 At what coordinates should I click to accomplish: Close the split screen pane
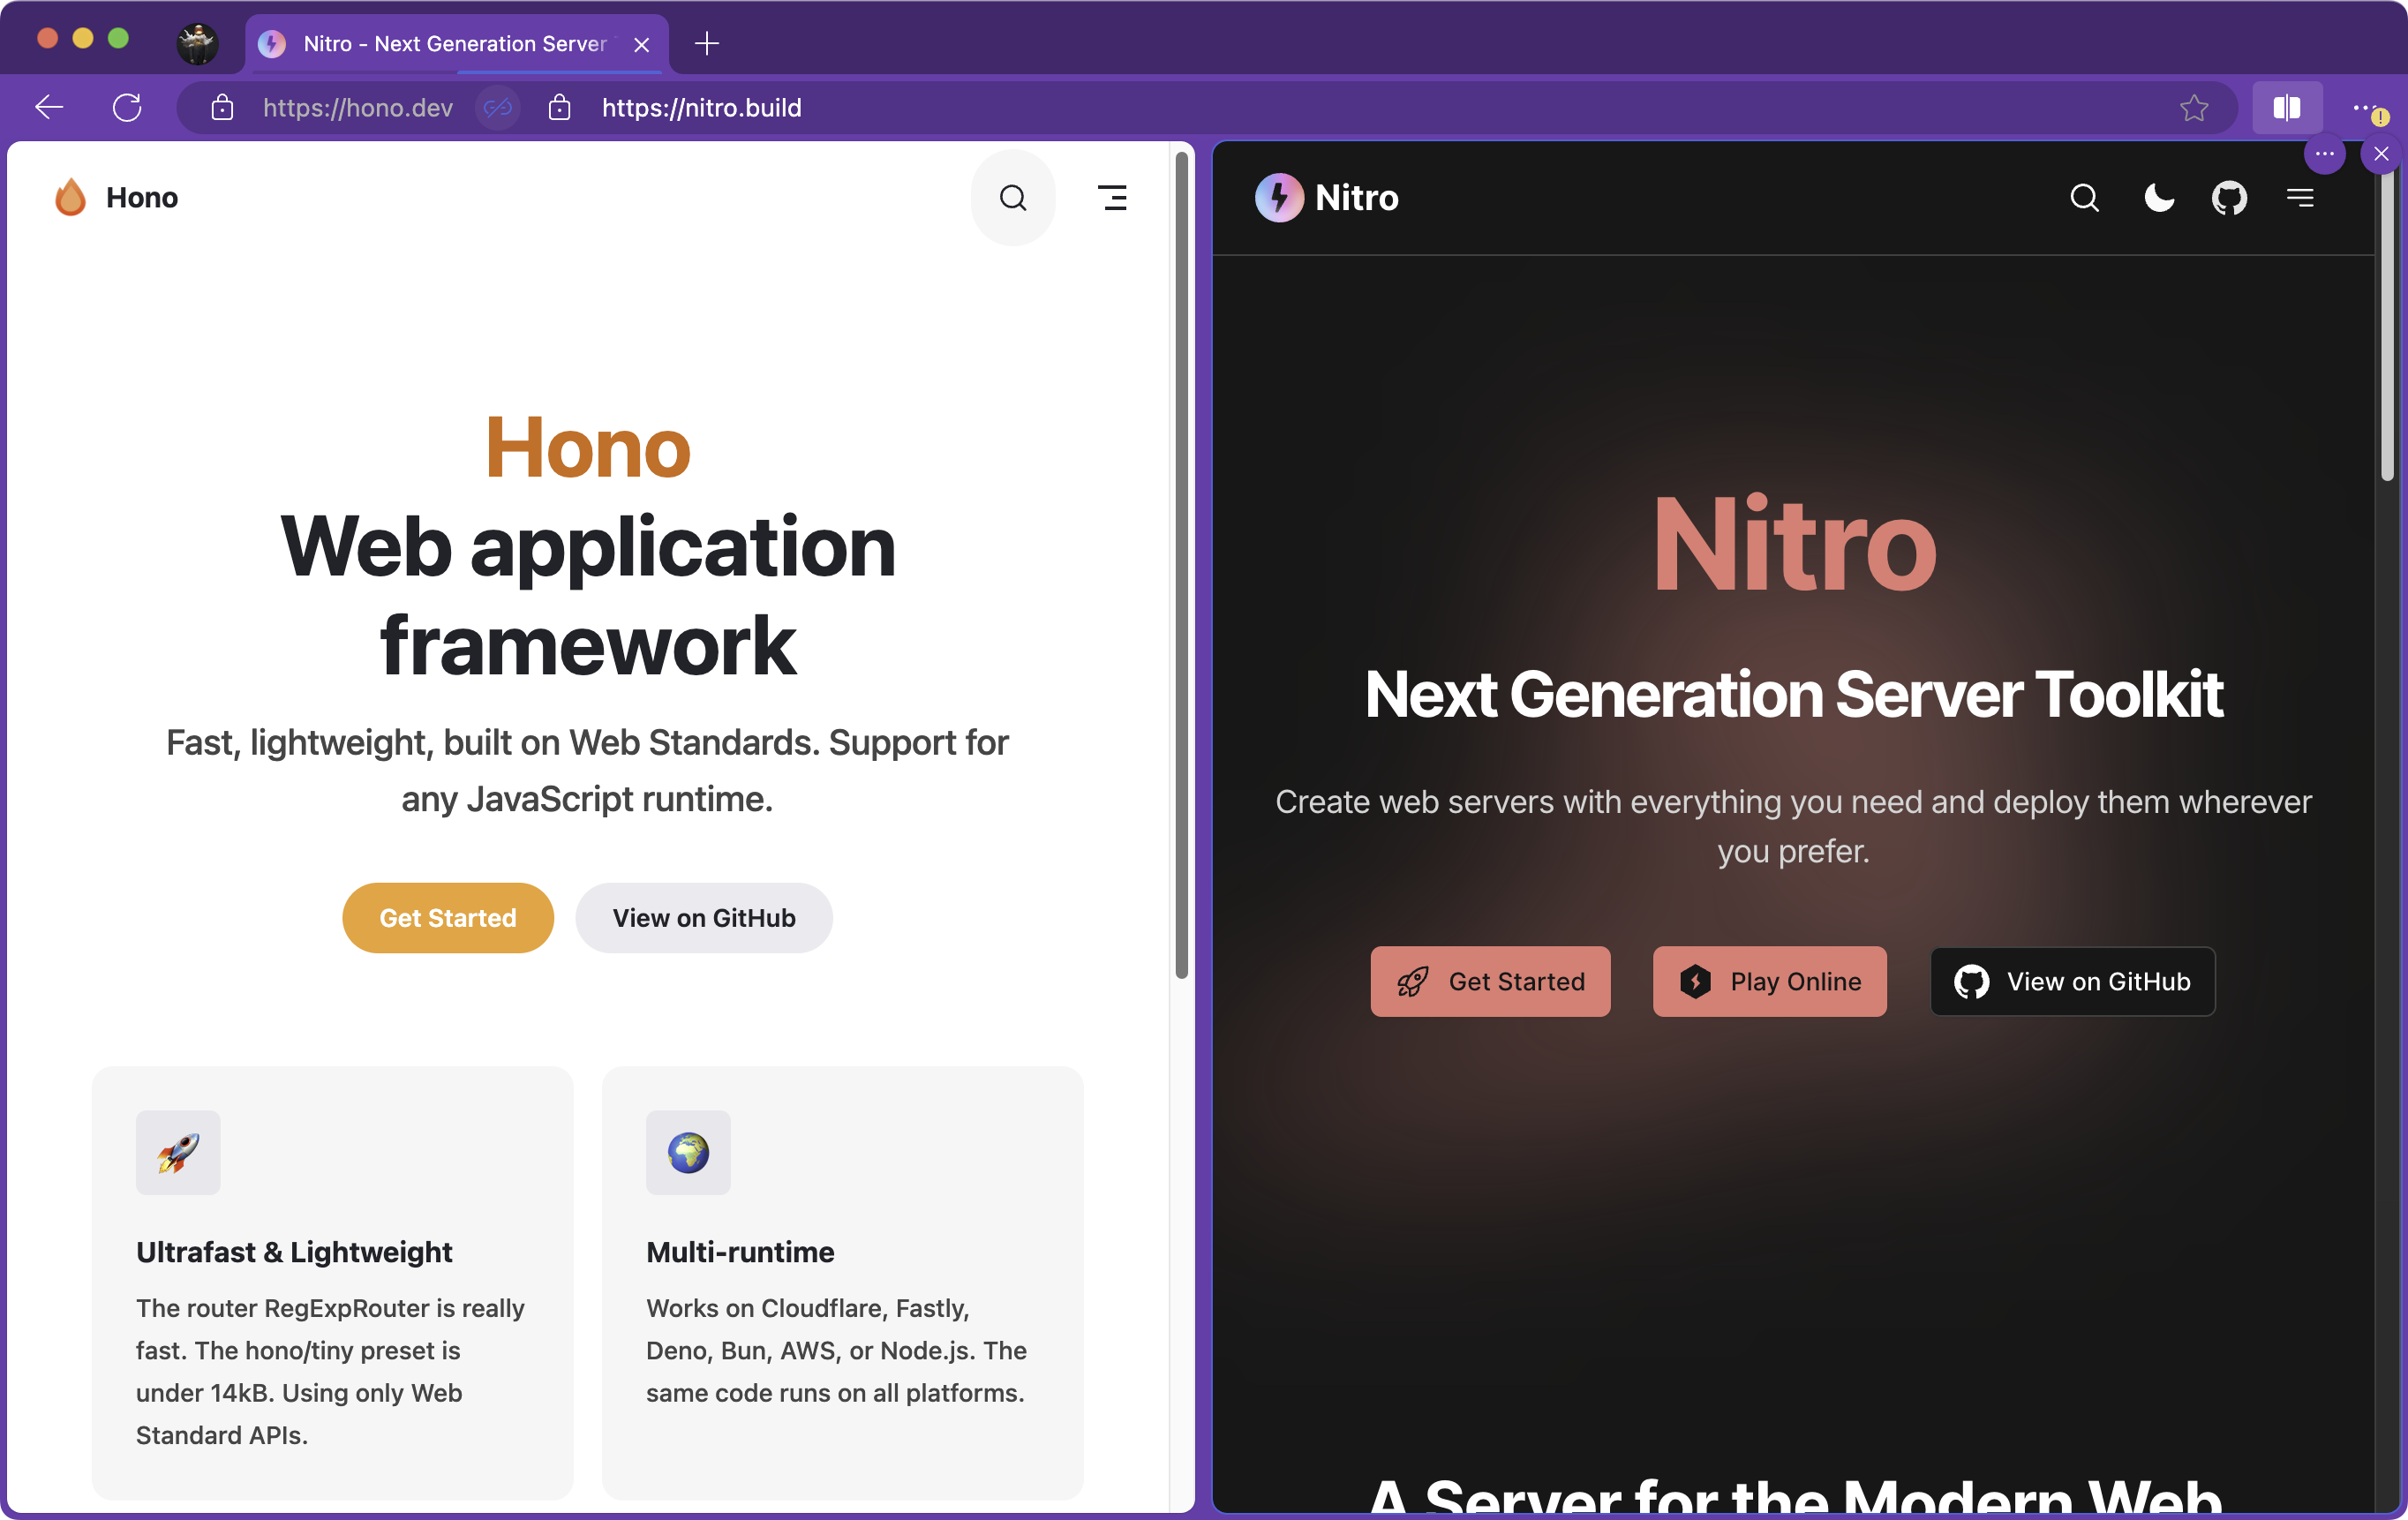point(2381,154)
